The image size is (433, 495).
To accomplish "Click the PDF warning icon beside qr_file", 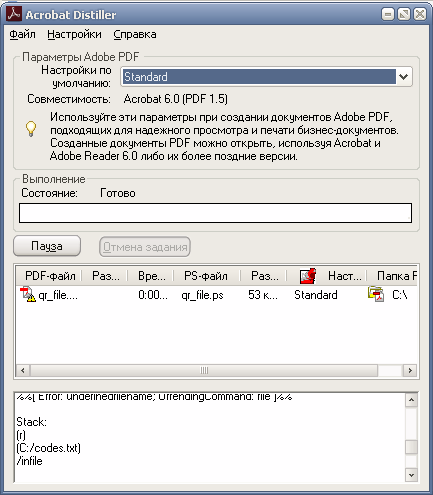I will point(27,295).
